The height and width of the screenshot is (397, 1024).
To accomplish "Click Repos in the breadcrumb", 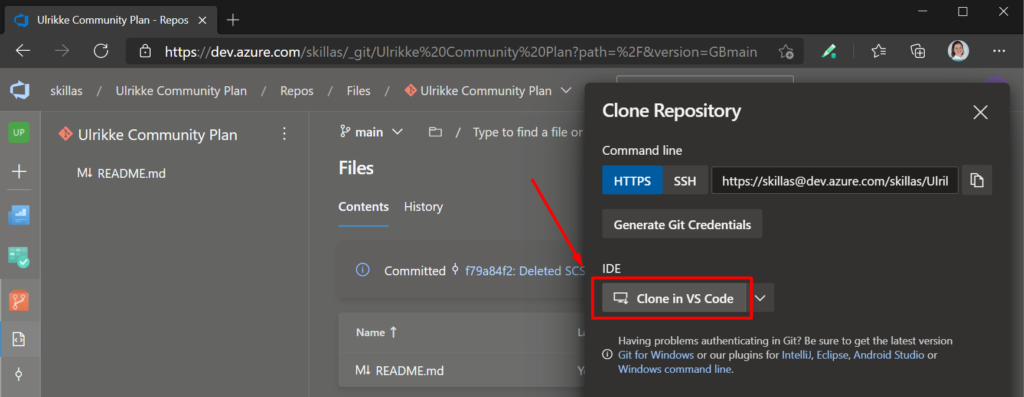I will [x=296, y=91].
